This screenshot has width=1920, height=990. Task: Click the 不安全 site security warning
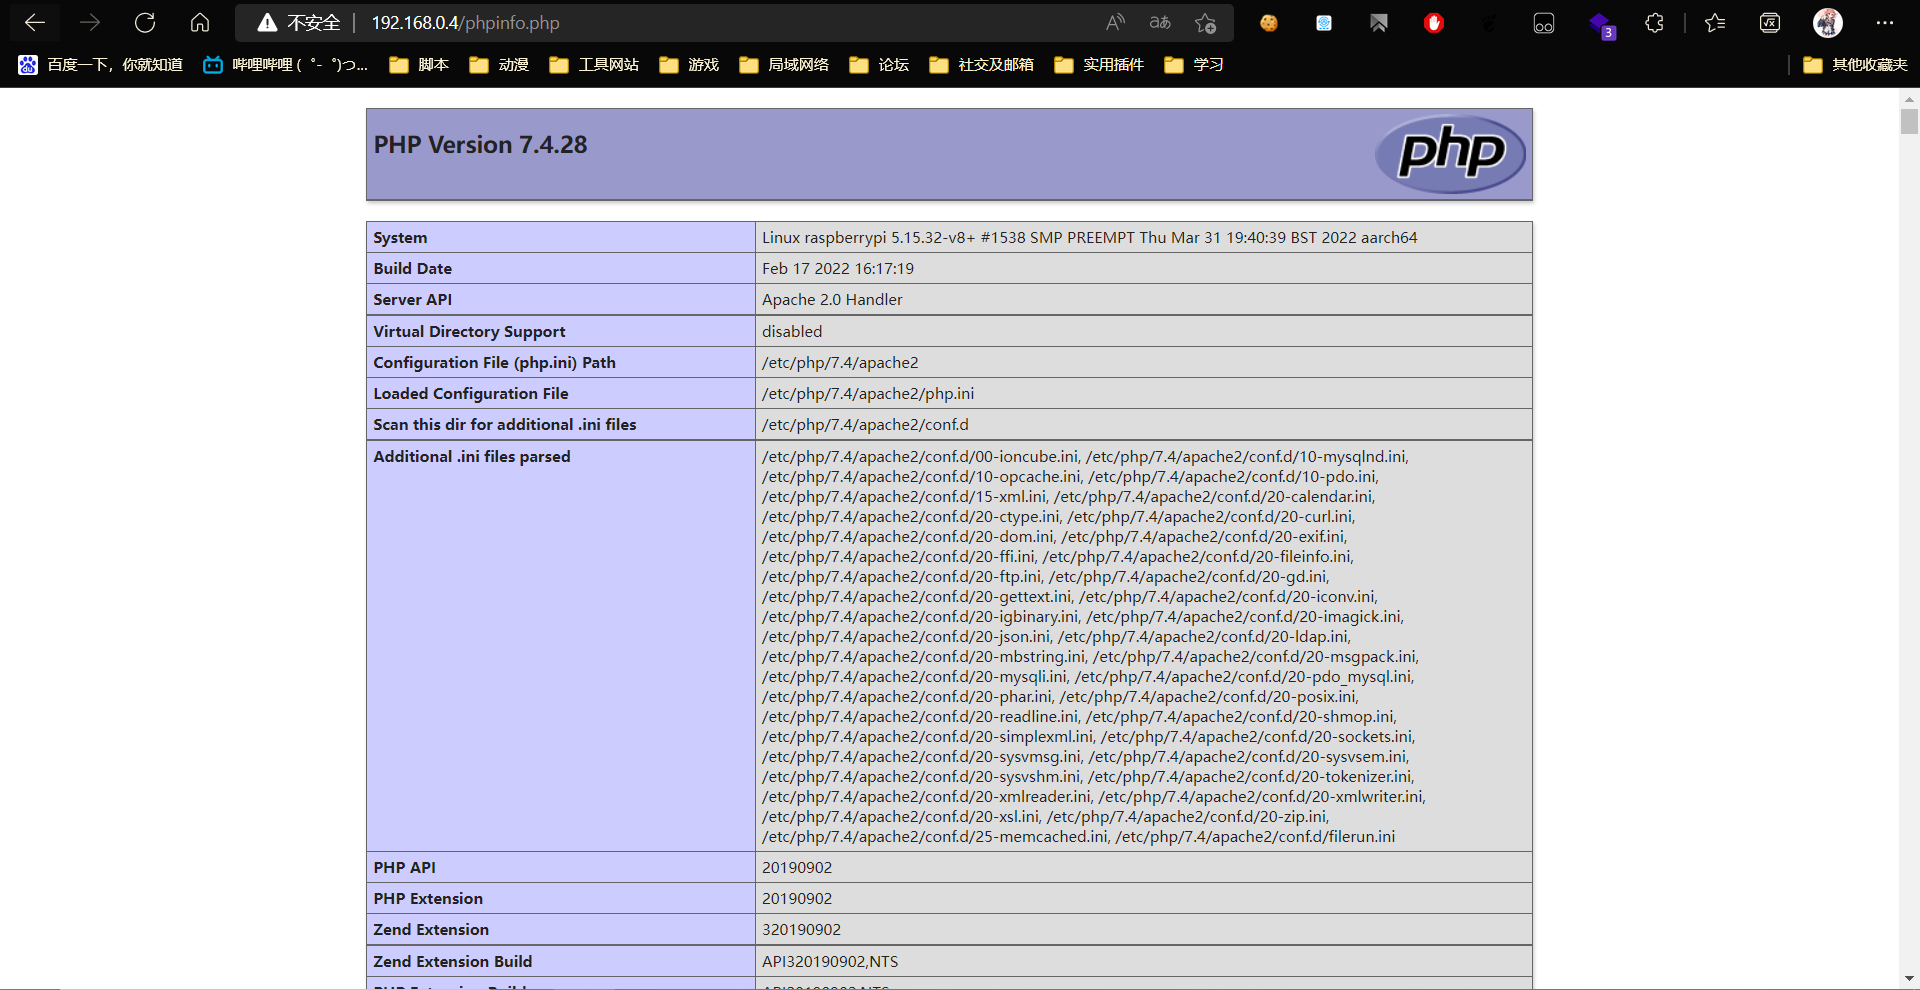[300, 23]
